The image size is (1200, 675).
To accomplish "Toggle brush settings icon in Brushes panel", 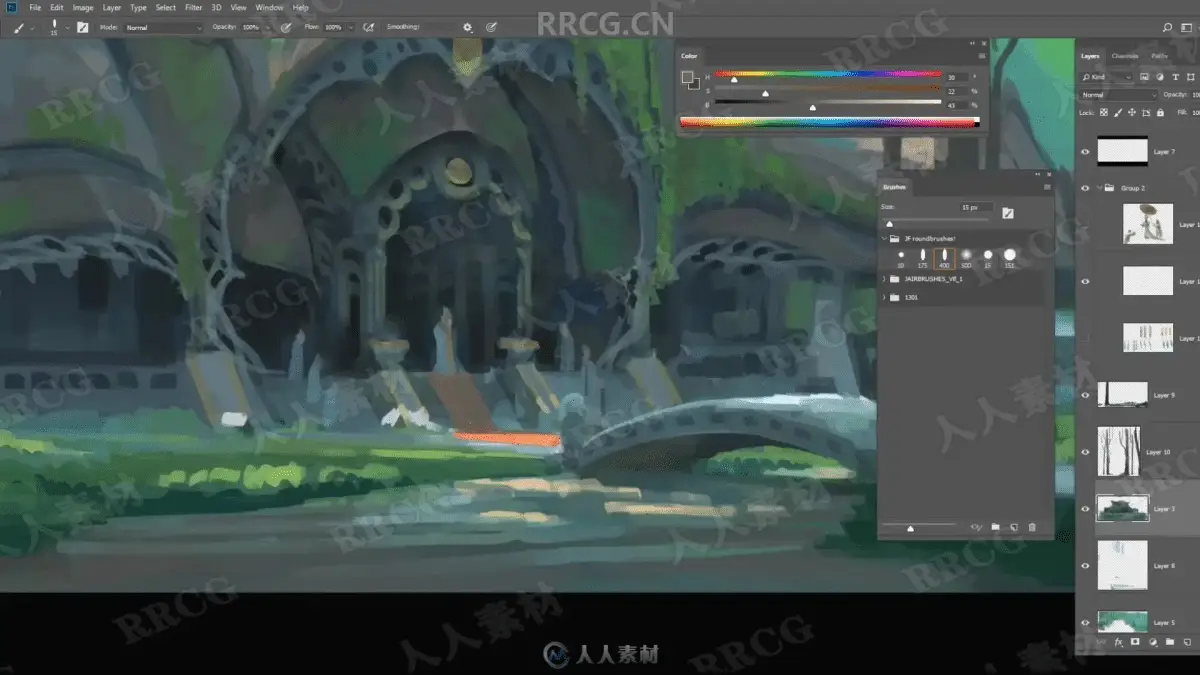I will [x=1008, y=212].
